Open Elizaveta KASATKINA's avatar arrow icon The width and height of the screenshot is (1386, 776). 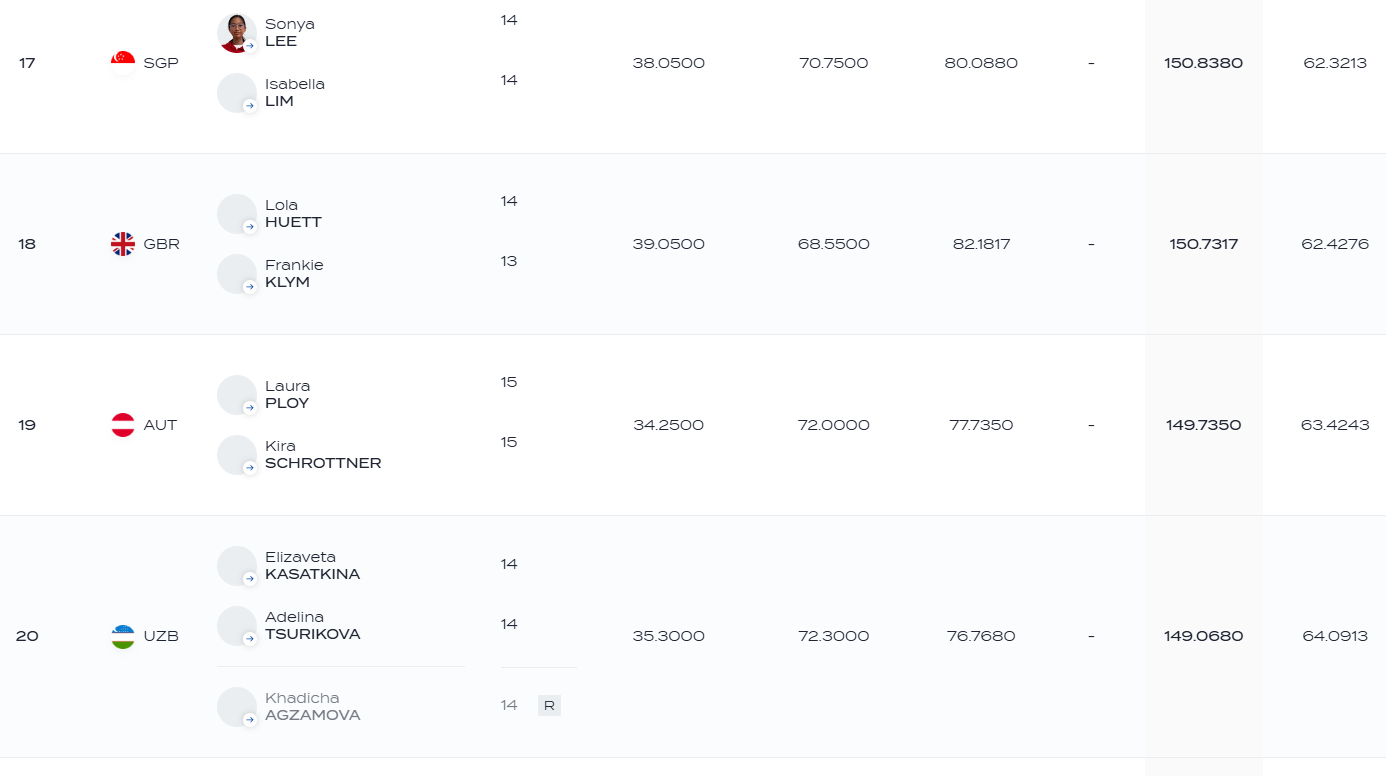click(x=250, y=579)
